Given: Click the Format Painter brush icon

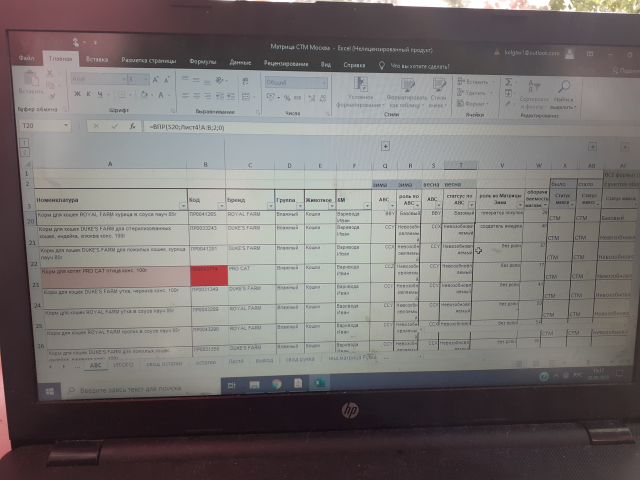Looking at the screenshot, I should (x=52, y=96).
